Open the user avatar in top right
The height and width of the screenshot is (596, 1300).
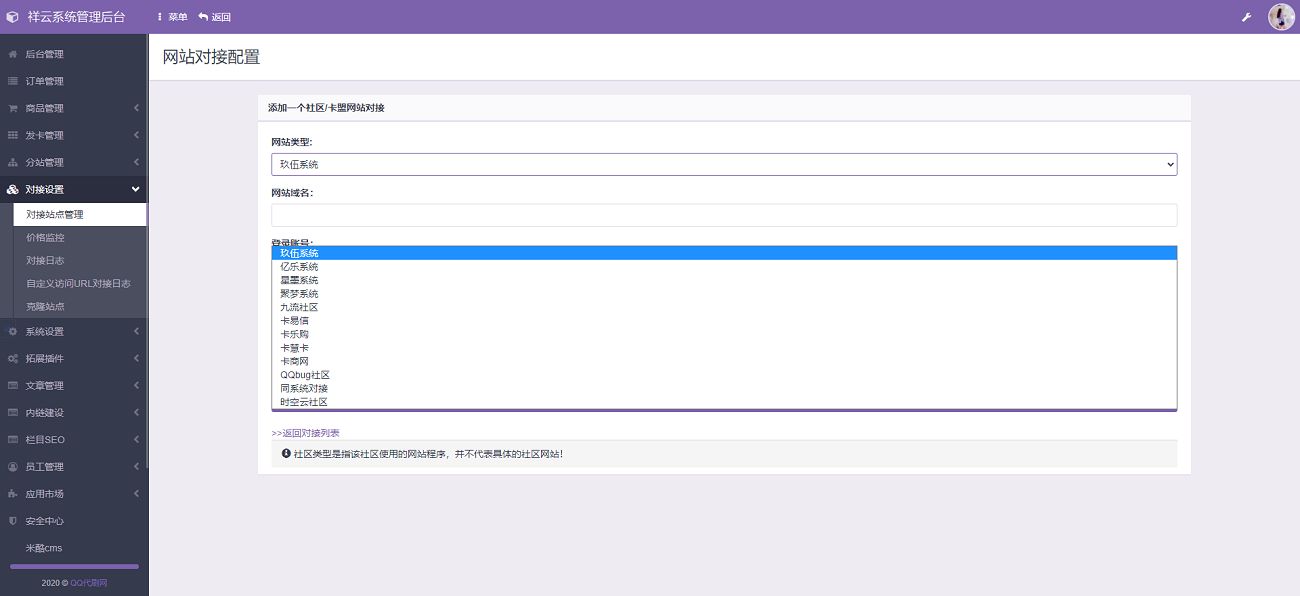[1281, 17]
